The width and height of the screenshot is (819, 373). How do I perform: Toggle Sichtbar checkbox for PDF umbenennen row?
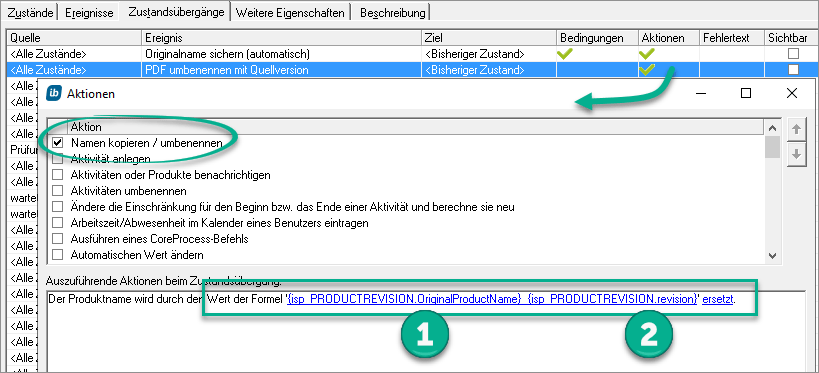(x=793, y=69)
